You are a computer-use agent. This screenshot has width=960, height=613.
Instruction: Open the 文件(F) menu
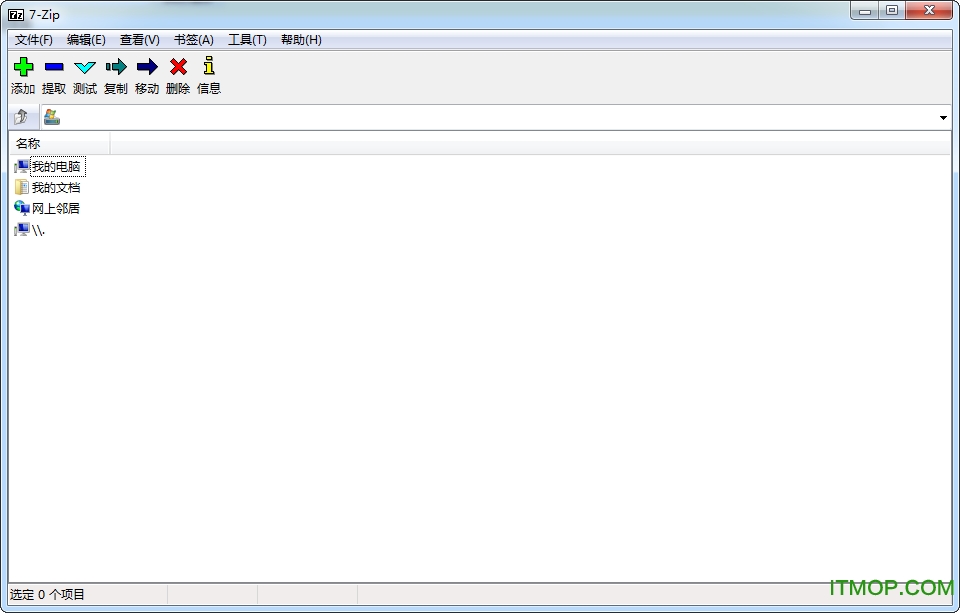34,40
